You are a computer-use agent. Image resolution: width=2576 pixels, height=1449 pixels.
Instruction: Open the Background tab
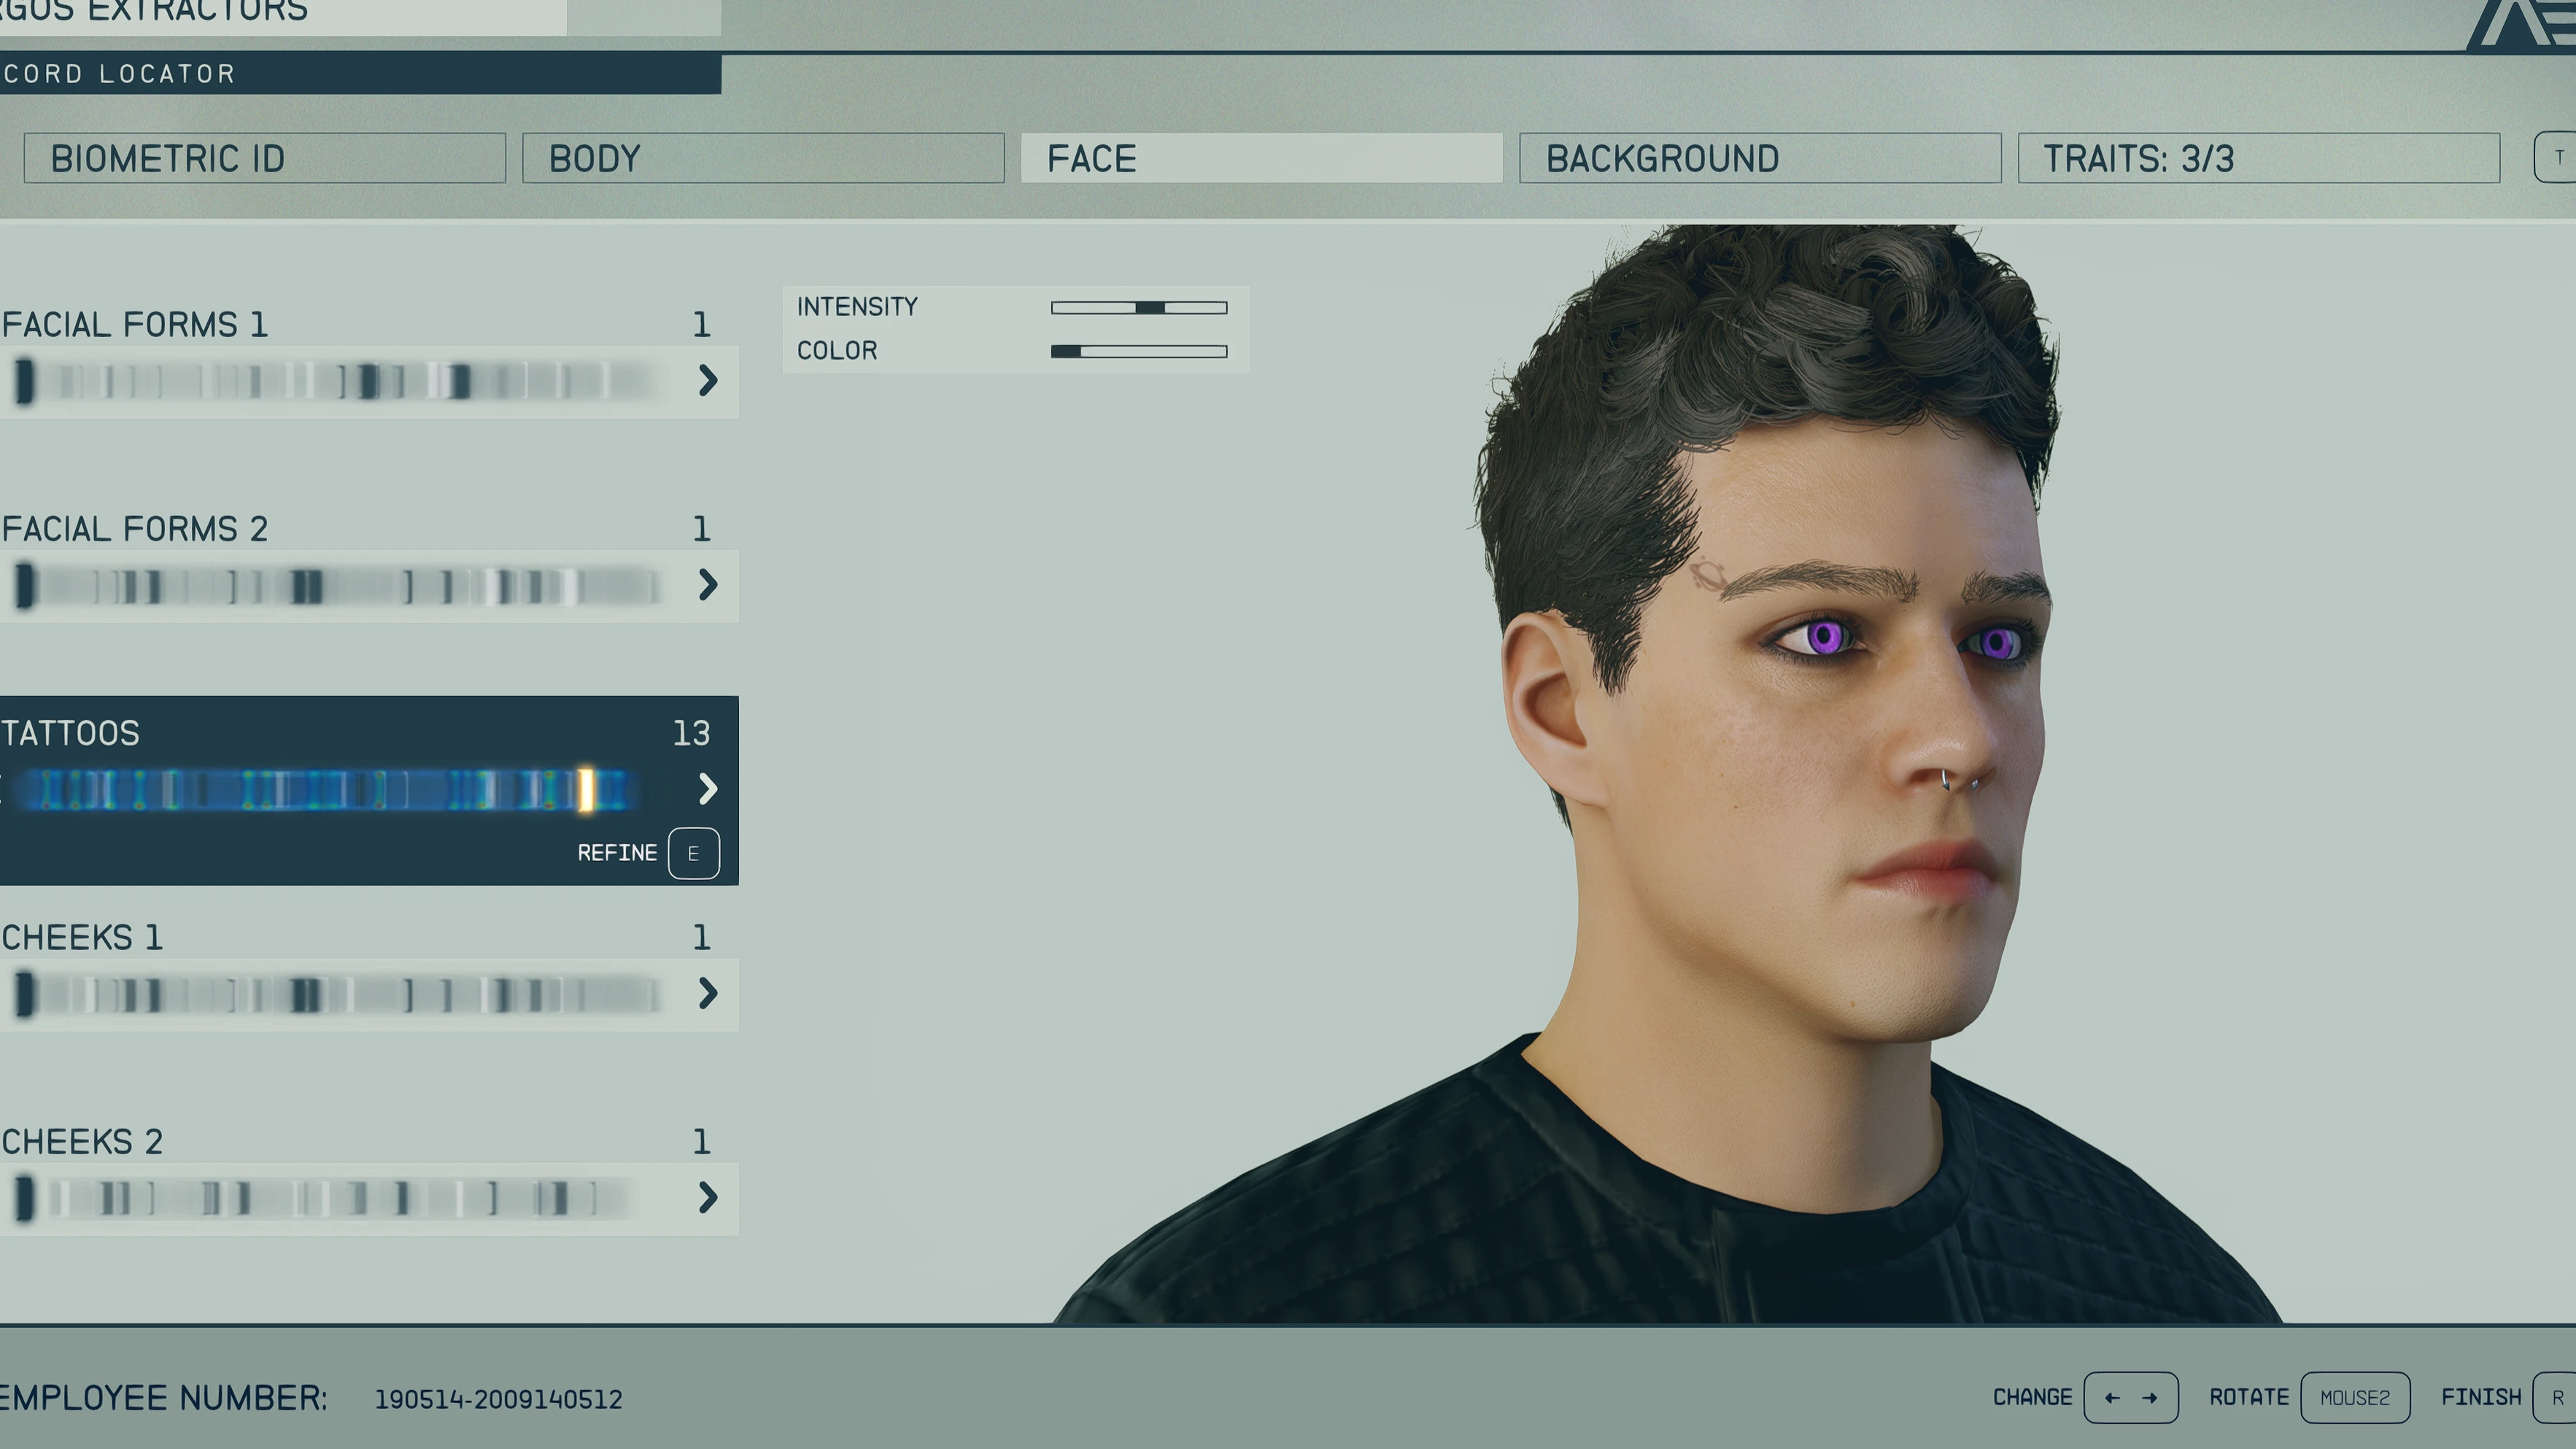[x=1759, y=158]
